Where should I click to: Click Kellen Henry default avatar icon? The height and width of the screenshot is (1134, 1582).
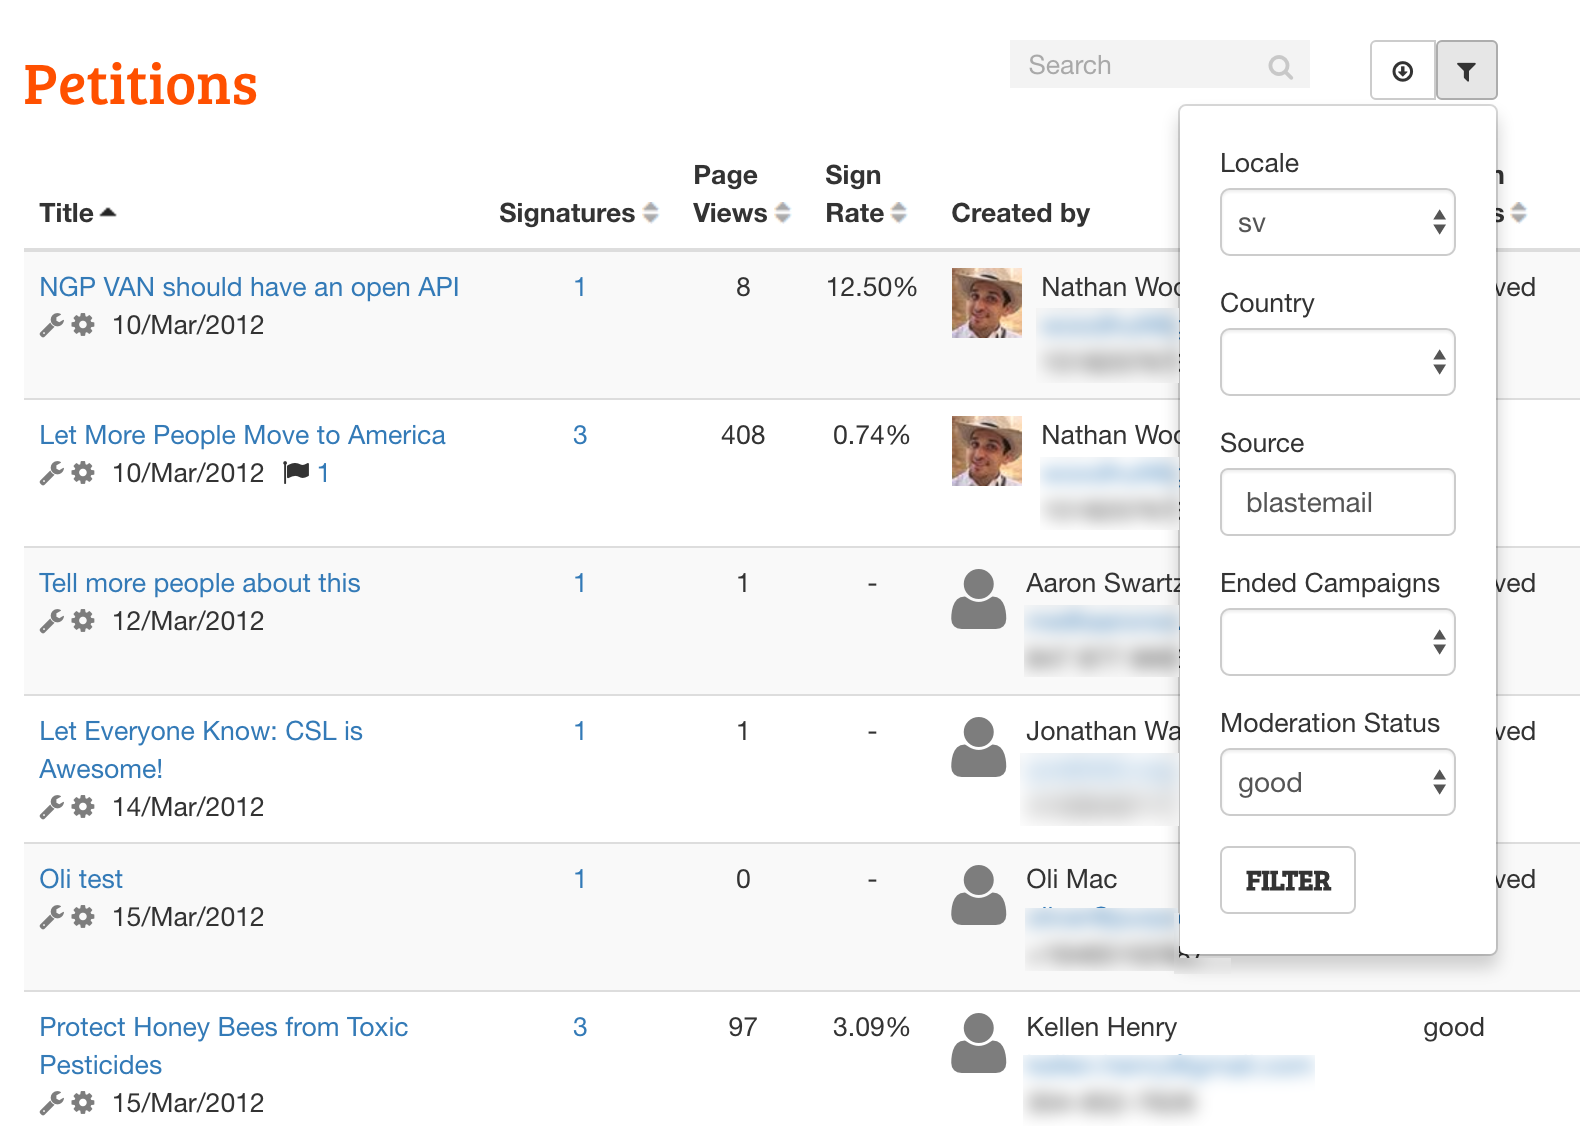978,1043
